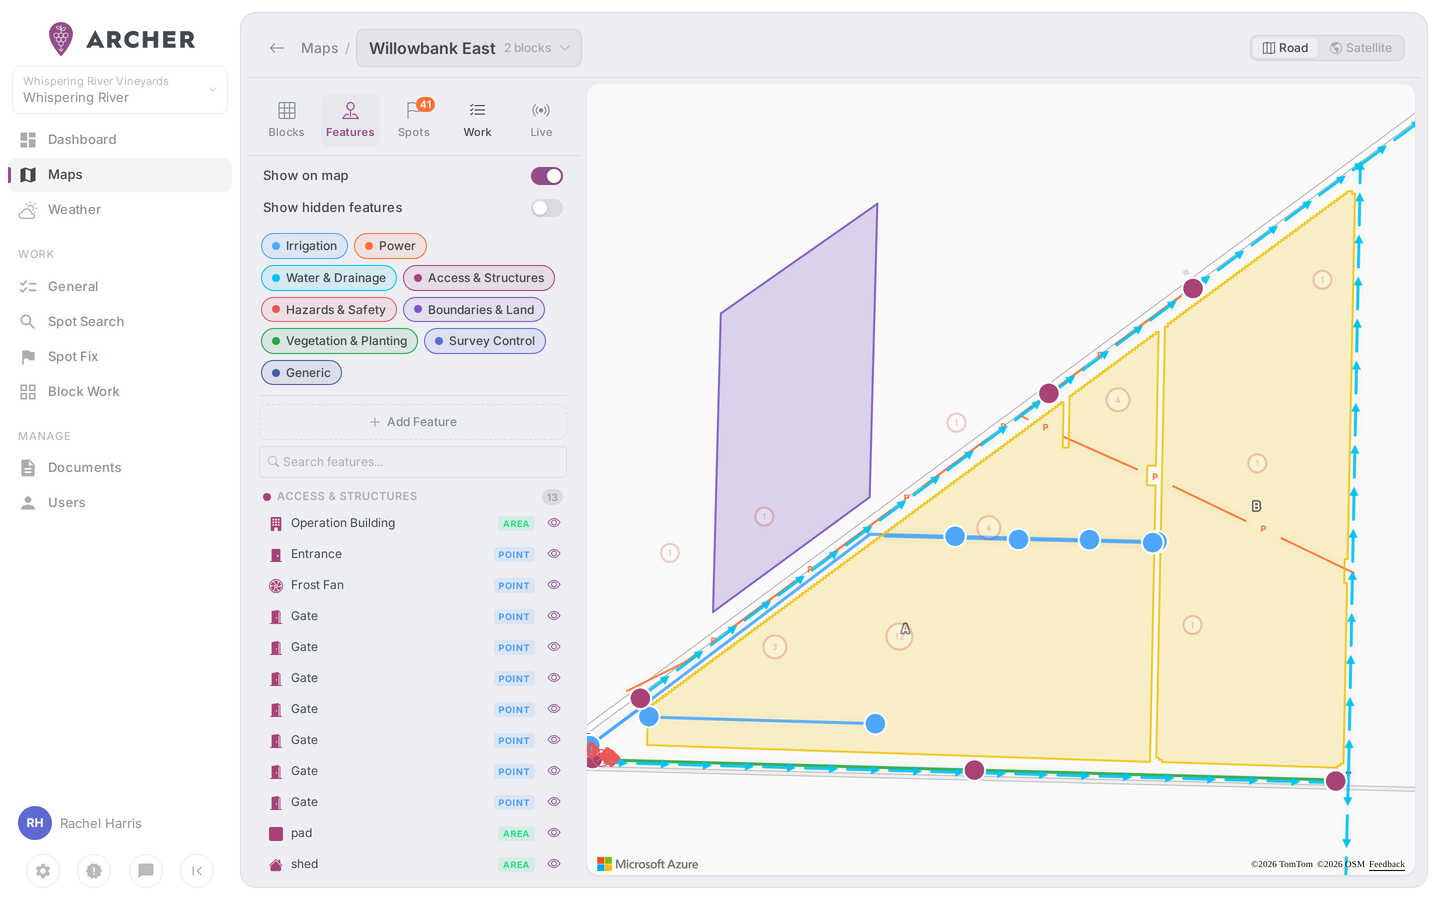Click the Entrance door icon
Image resolution: width=1440 pixels, height=900 pixels.
coord(276,555)
